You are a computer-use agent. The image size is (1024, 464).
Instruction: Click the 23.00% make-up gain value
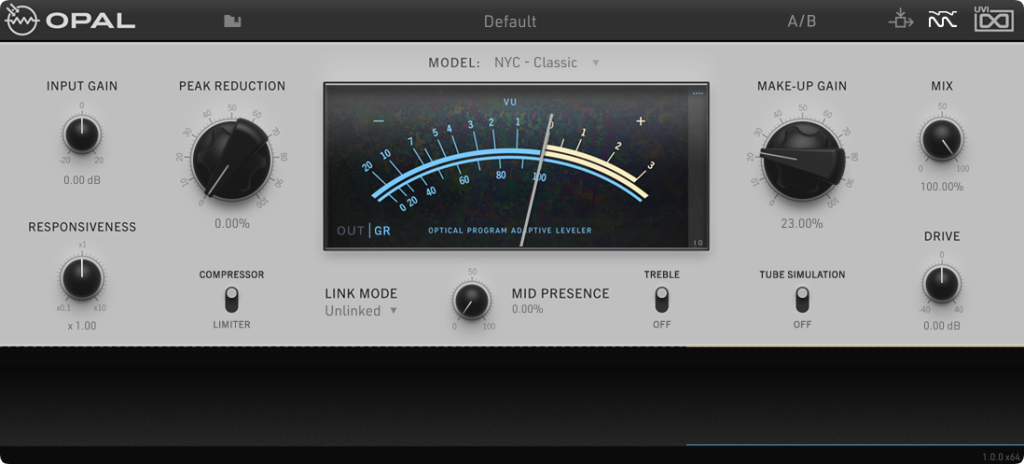(x=802, y=224)
